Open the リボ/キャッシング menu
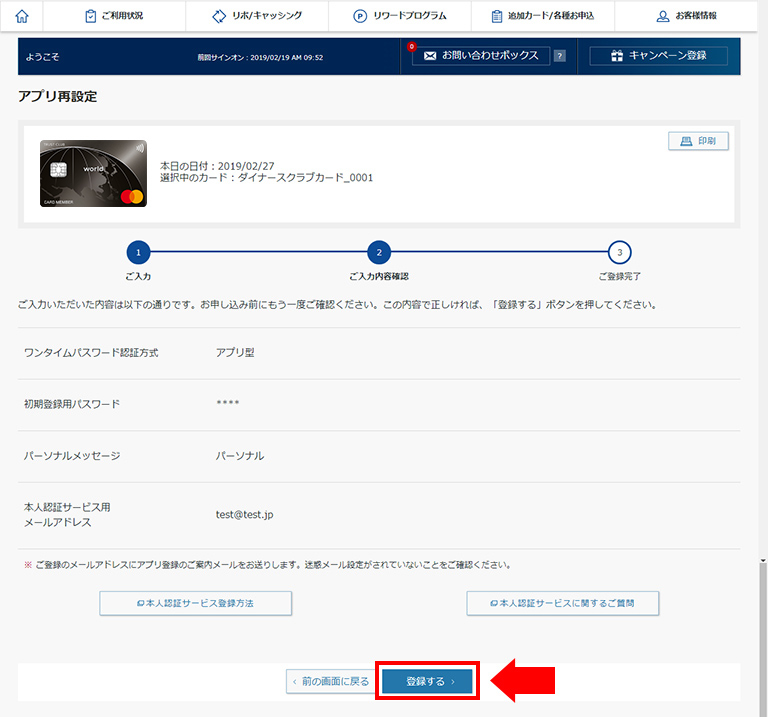The height and width of the screenshot is (717, 768). coord(257,16)
